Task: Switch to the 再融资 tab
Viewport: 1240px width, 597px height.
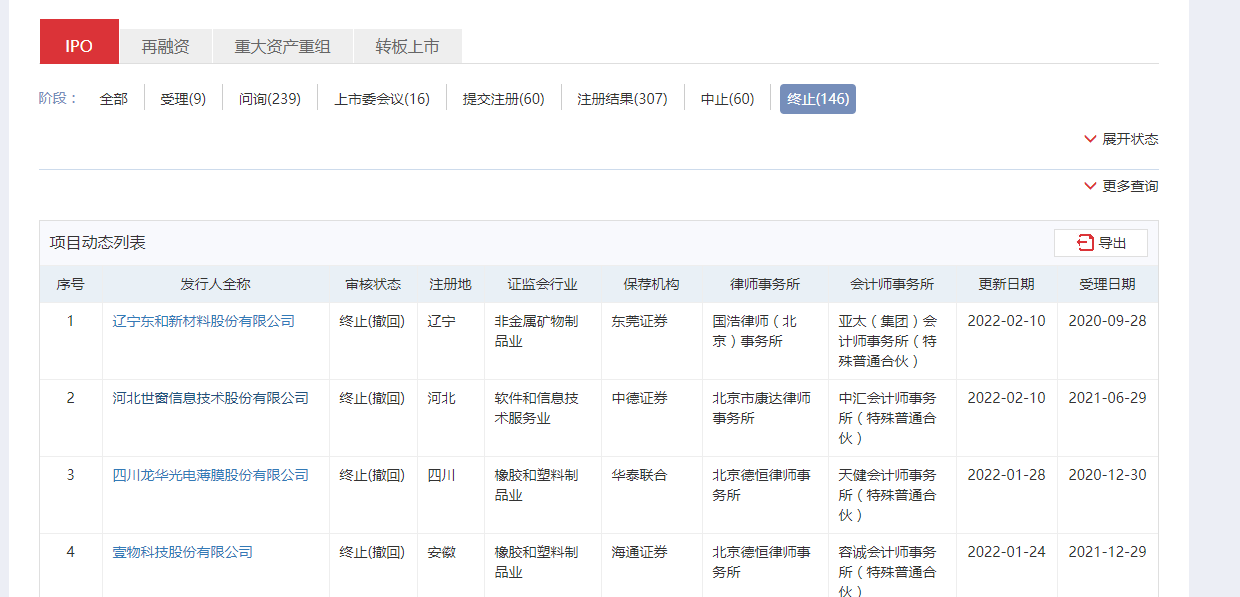Action: click(165, 46)
